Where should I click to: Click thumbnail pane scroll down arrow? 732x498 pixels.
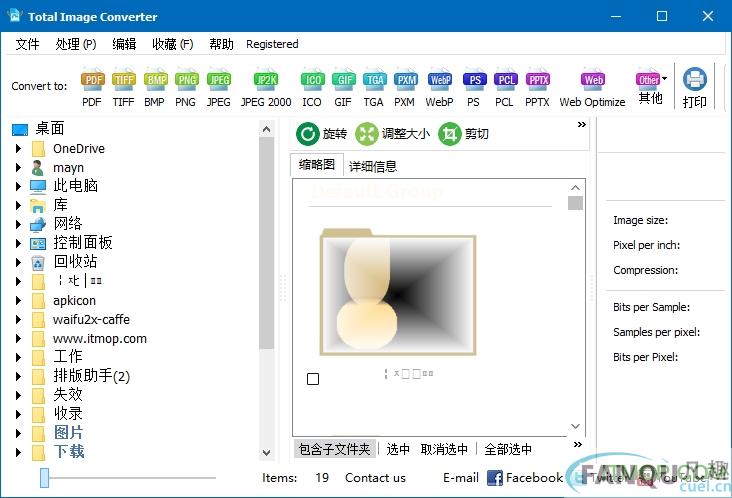(x=576, y=426)
